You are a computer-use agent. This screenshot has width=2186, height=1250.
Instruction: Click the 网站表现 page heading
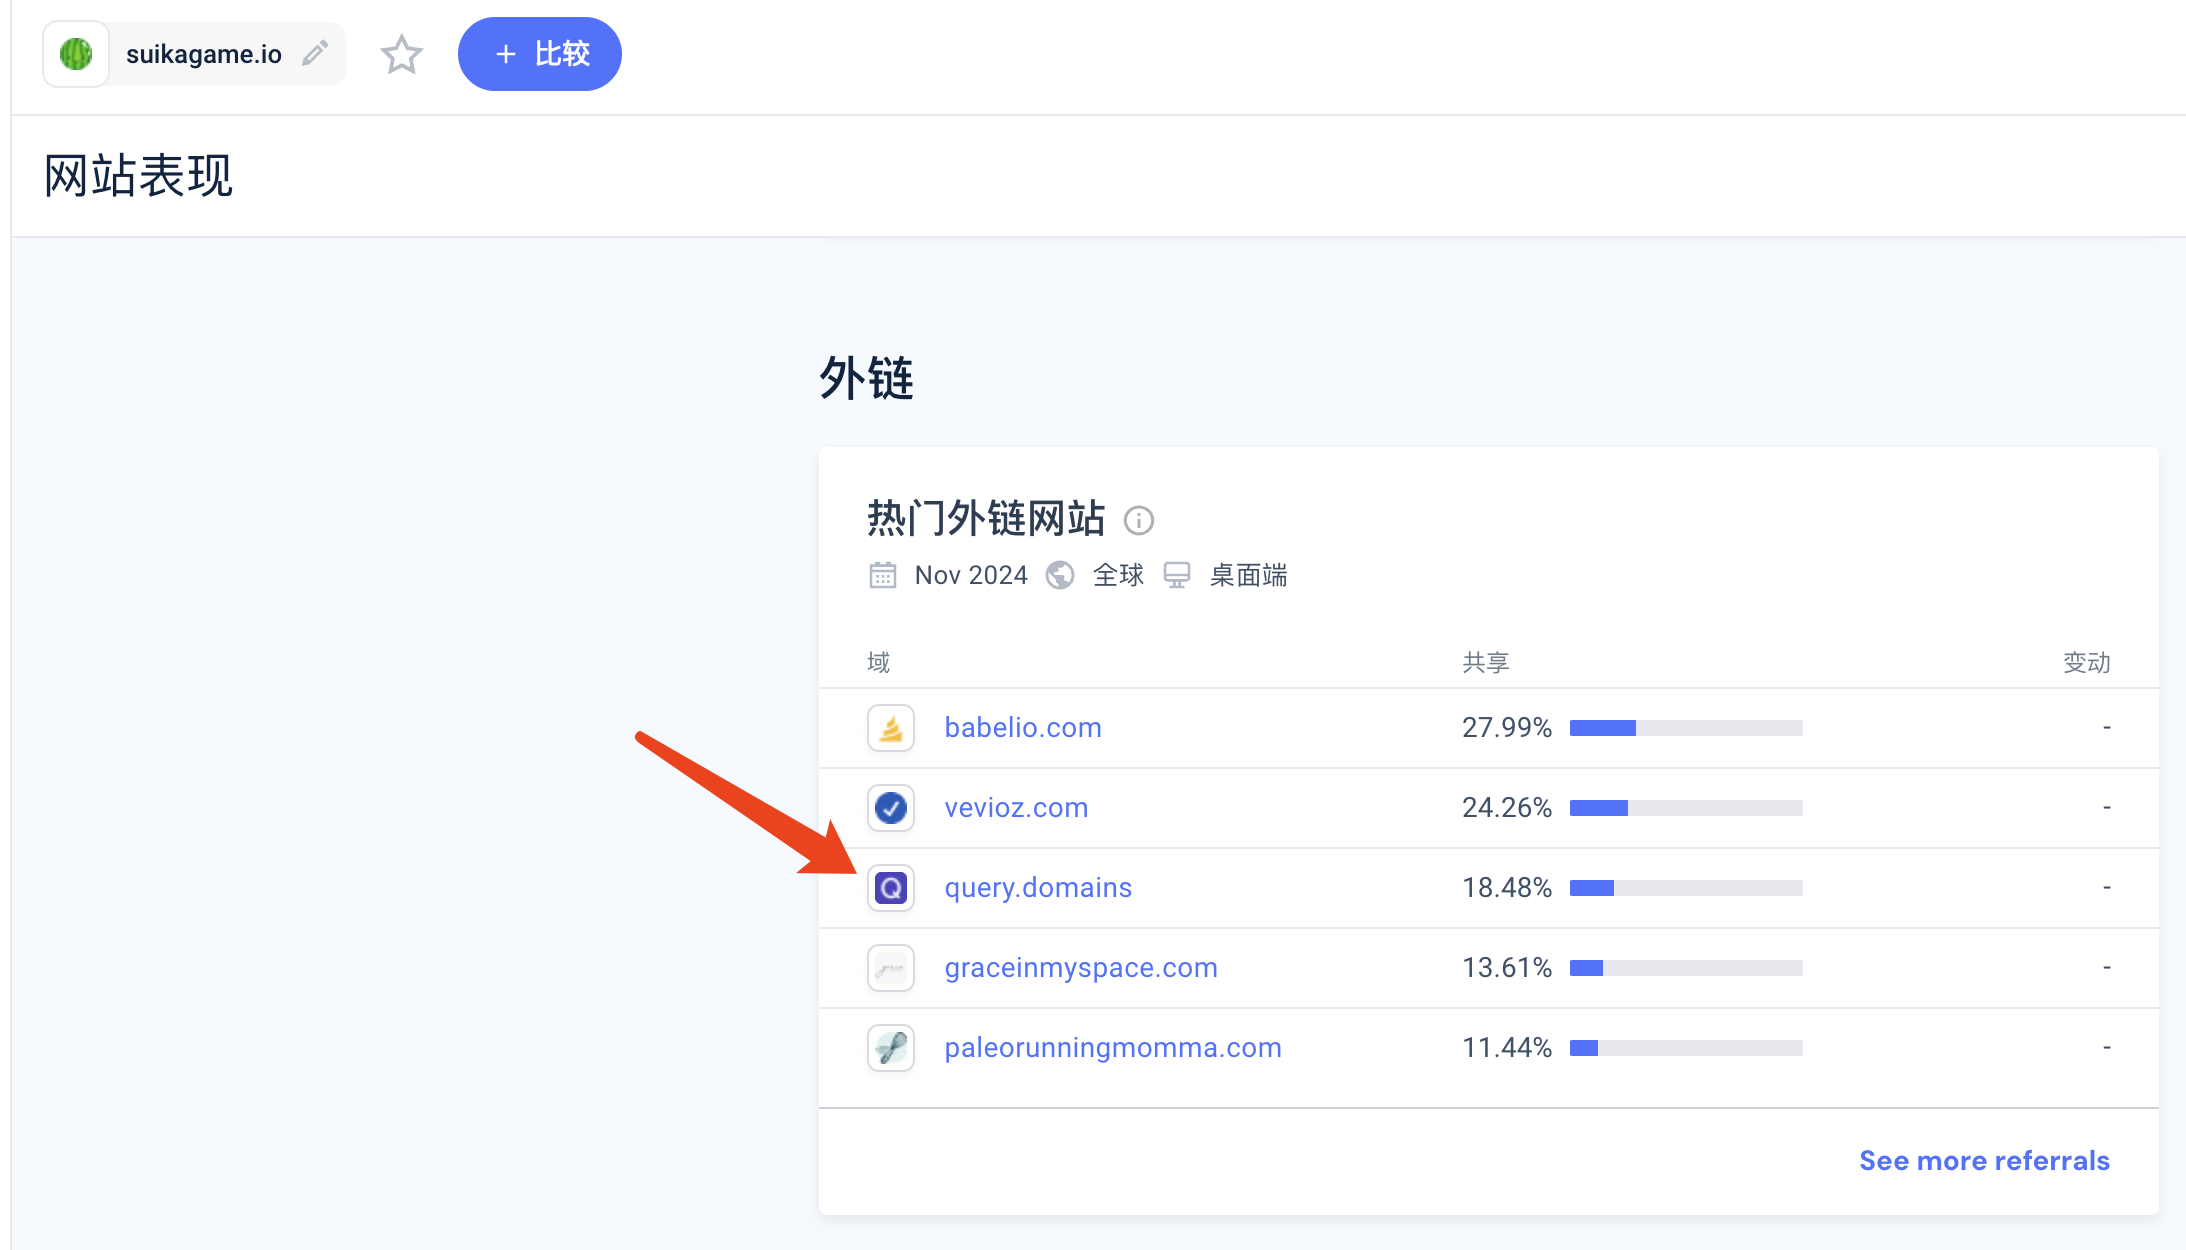pyautogui.click(x=139, y=176)
